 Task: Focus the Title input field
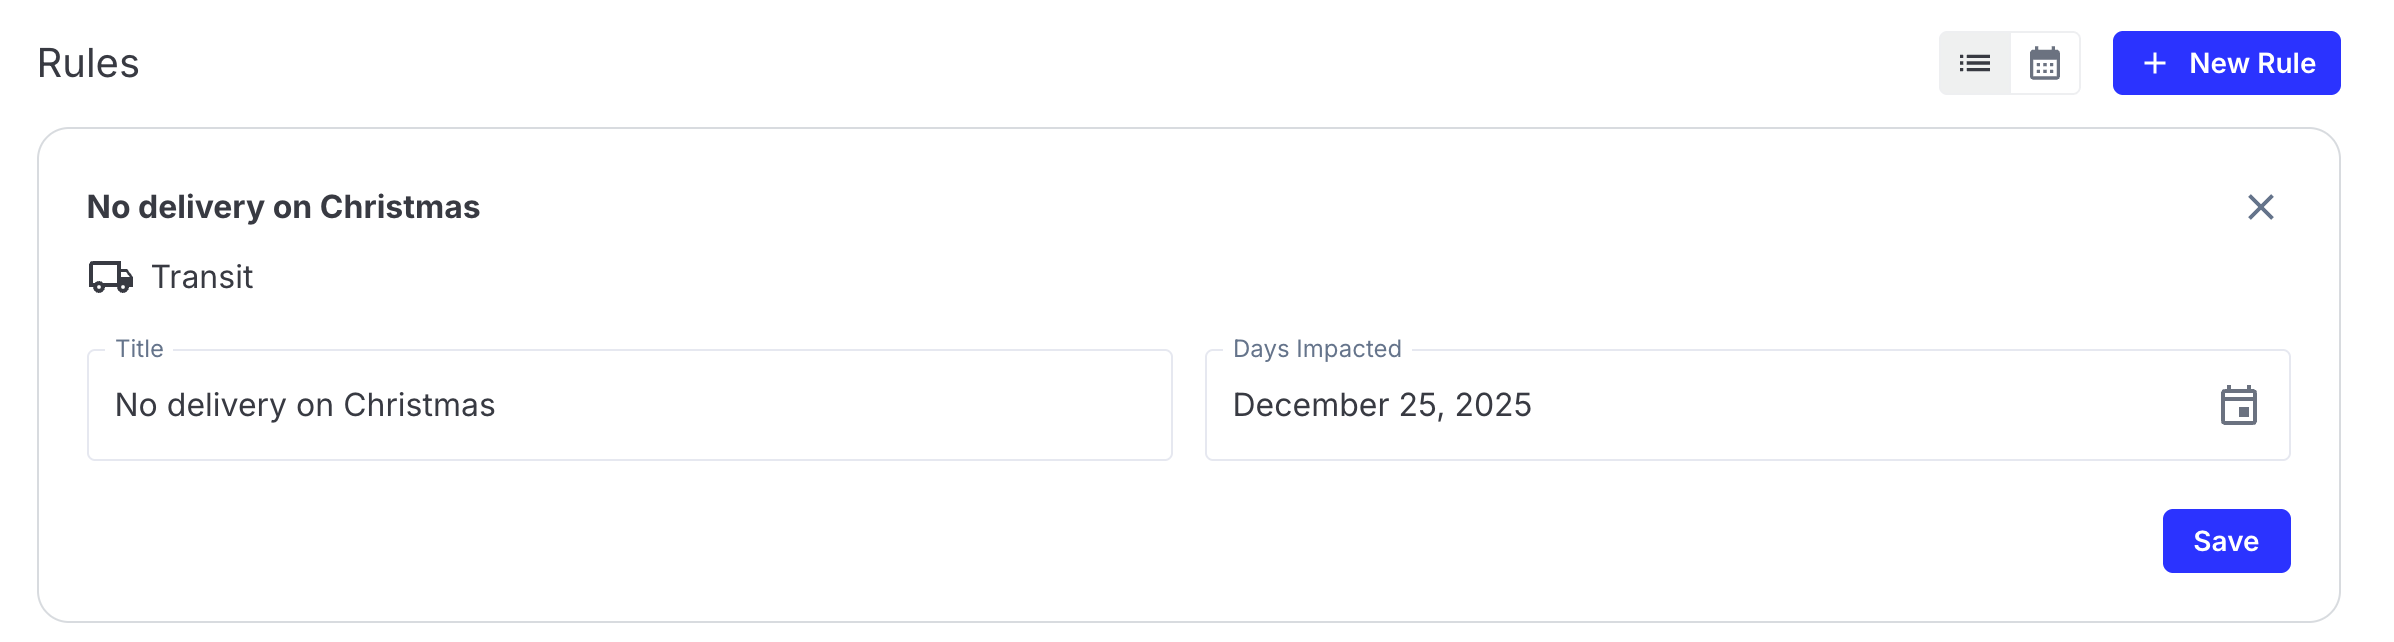pos(630,405)
